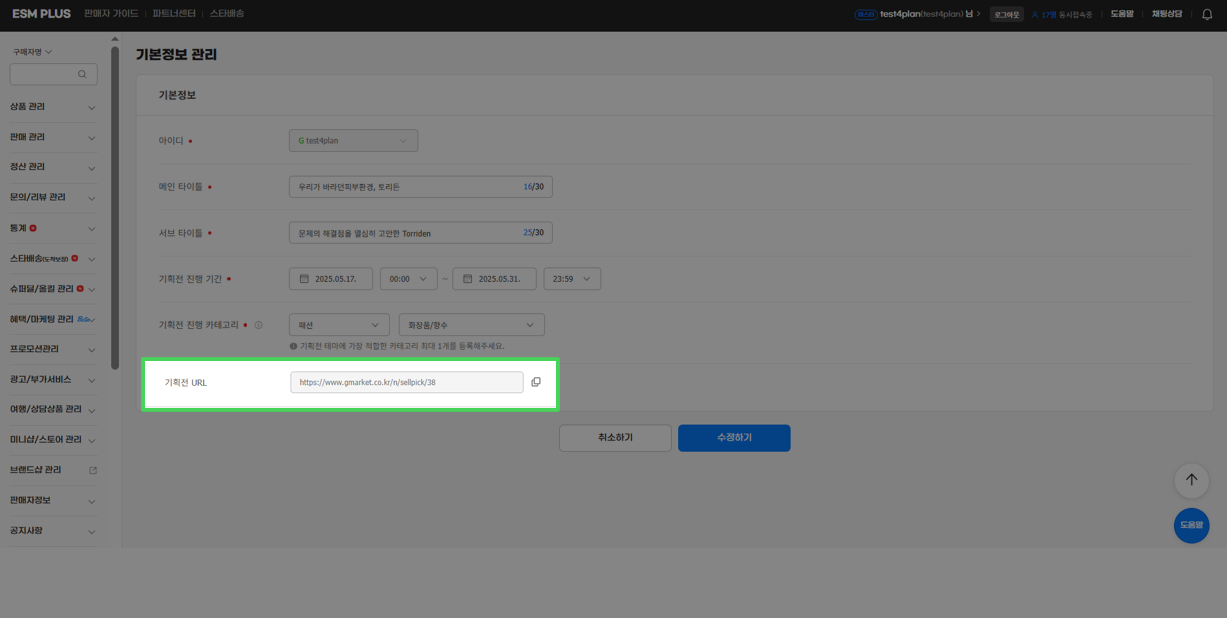Open the end date calendar 2025.05.31.

494,279
